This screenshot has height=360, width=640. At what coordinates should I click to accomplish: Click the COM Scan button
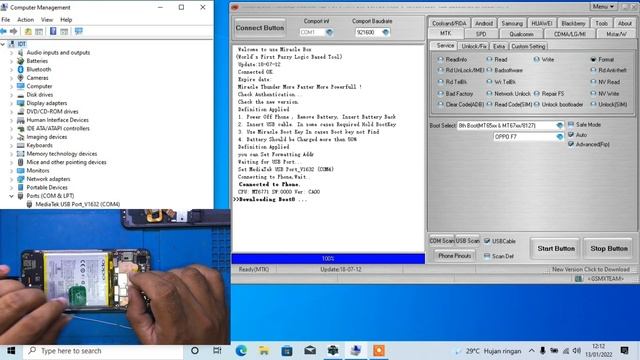tap(442, 241)
